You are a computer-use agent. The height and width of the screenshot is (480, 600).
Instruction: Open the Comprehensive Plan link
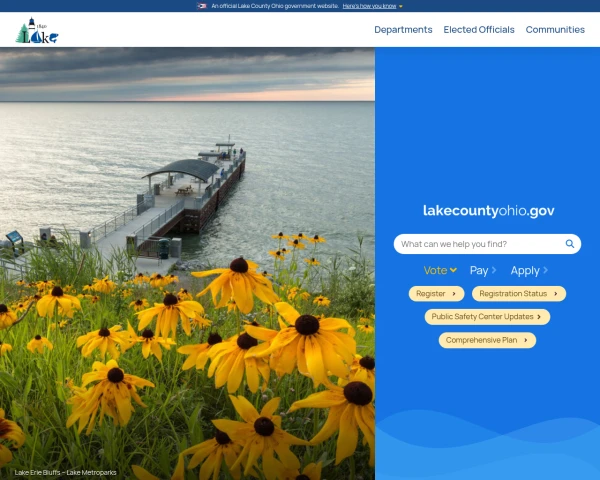point(482,340)
